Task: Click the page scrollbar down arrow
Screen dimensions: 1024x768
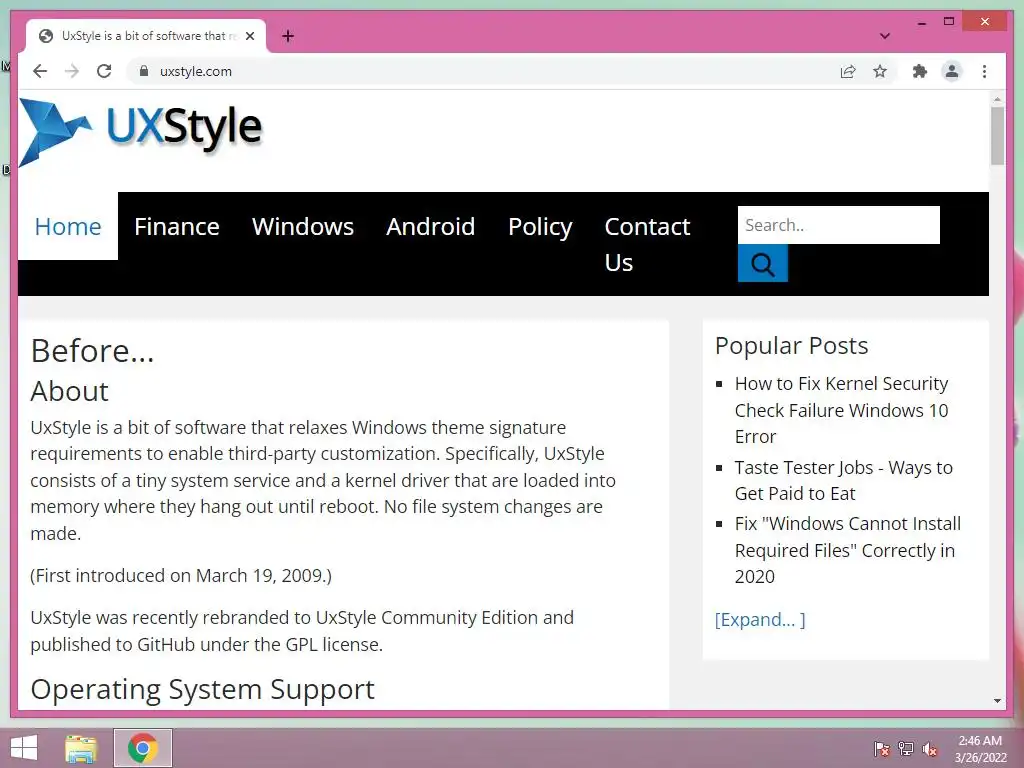Action: click(997, 701)
